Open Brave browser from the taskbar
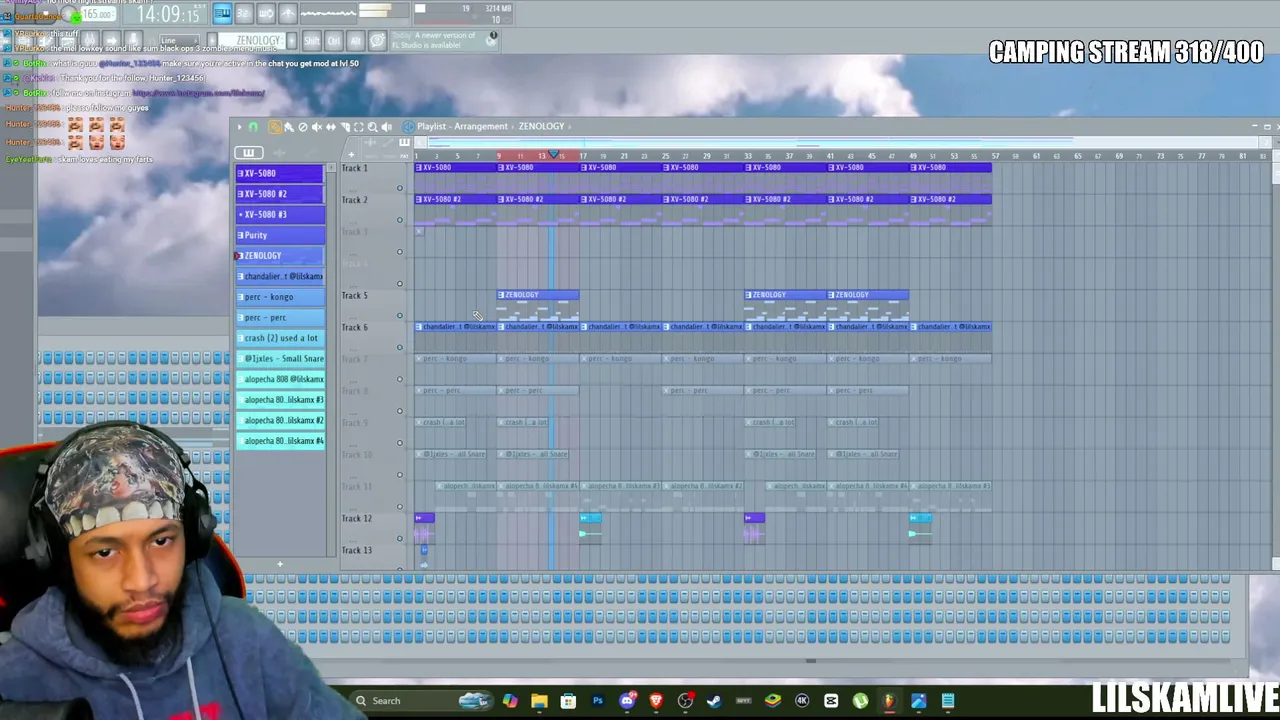This screenshot has width=1280, height=720. pyautogui.click(x=656, y=701)
